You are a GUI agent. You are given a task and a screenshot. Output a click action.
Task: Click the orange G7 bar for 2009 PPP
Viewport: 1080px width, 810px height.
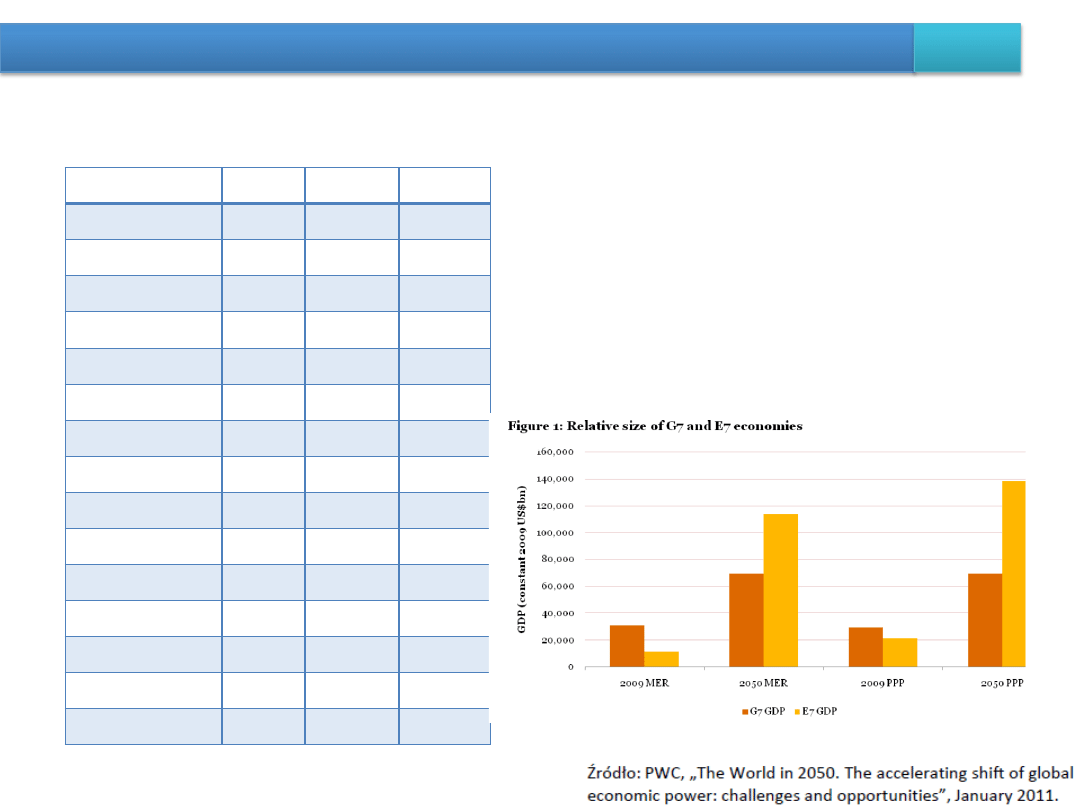click(x=866, y=646)
